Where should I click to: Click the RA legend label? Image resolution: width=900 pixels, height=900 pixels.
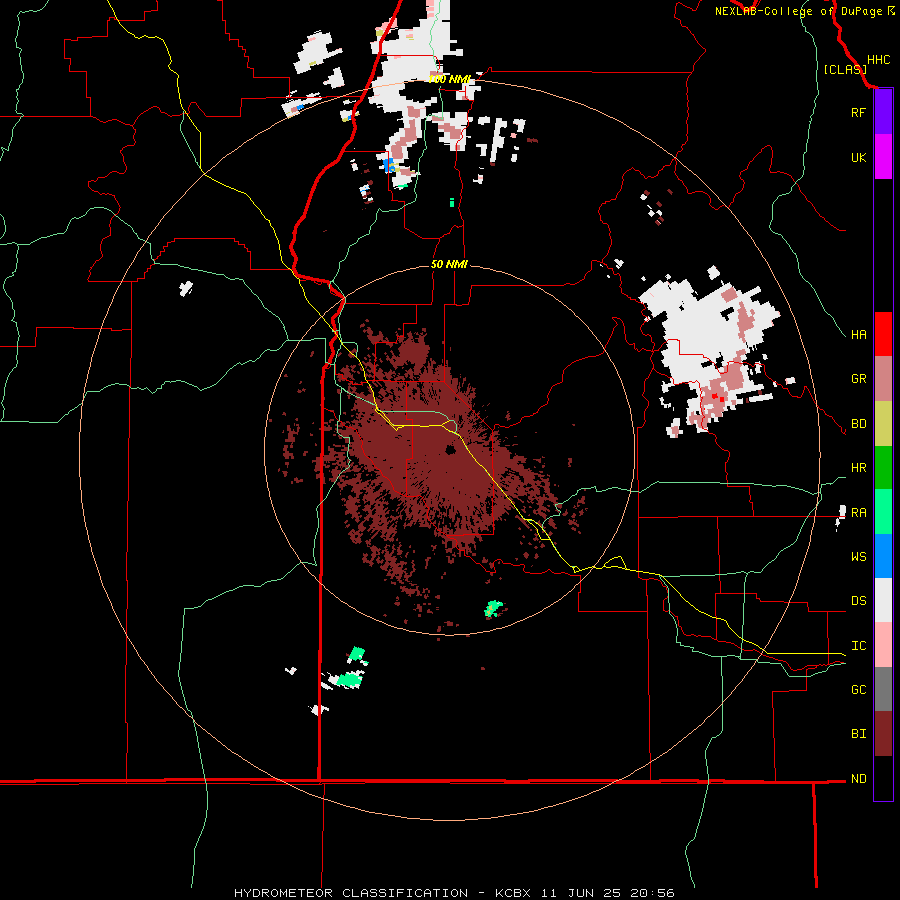pyautogui.click(x=858, y=513)
